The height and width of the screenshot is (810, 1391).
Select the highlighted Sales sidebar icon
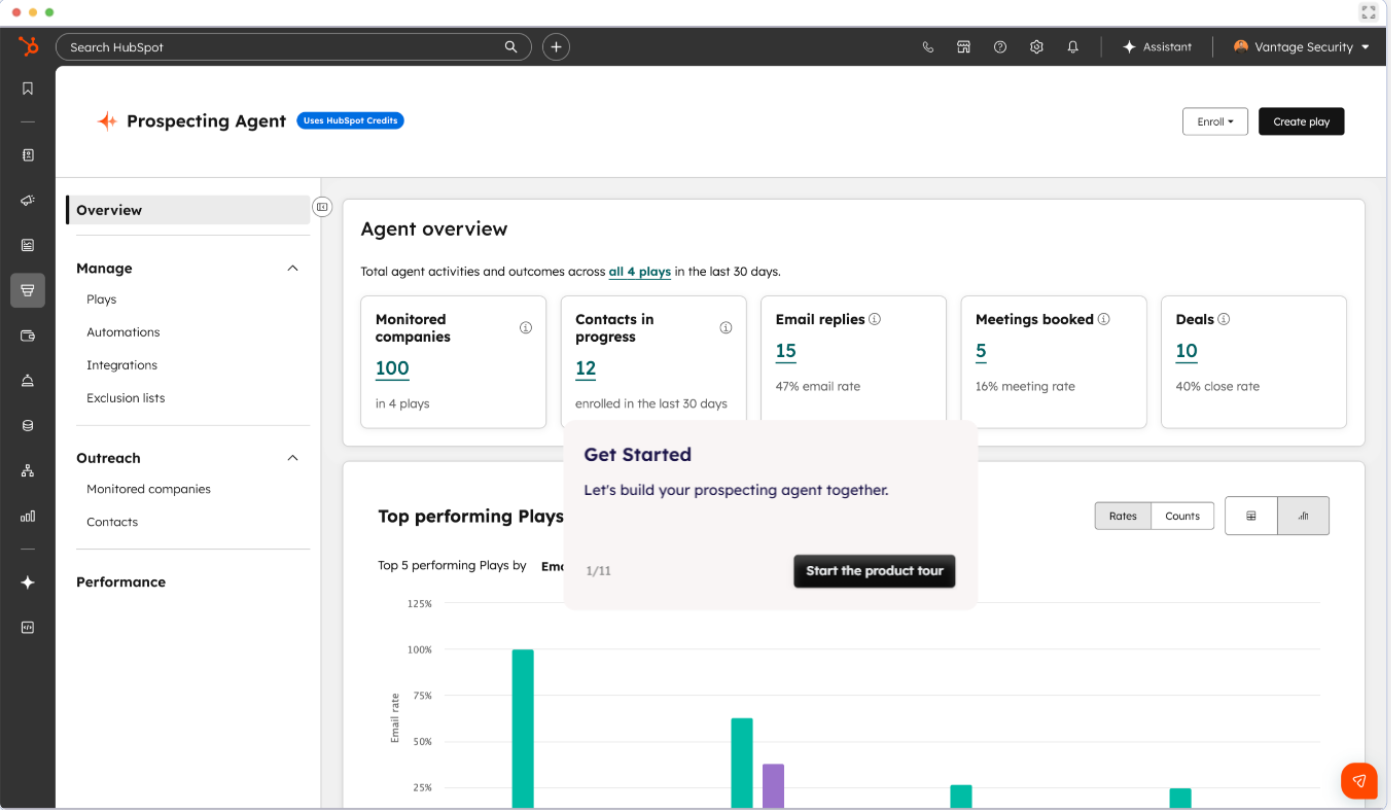28,290
